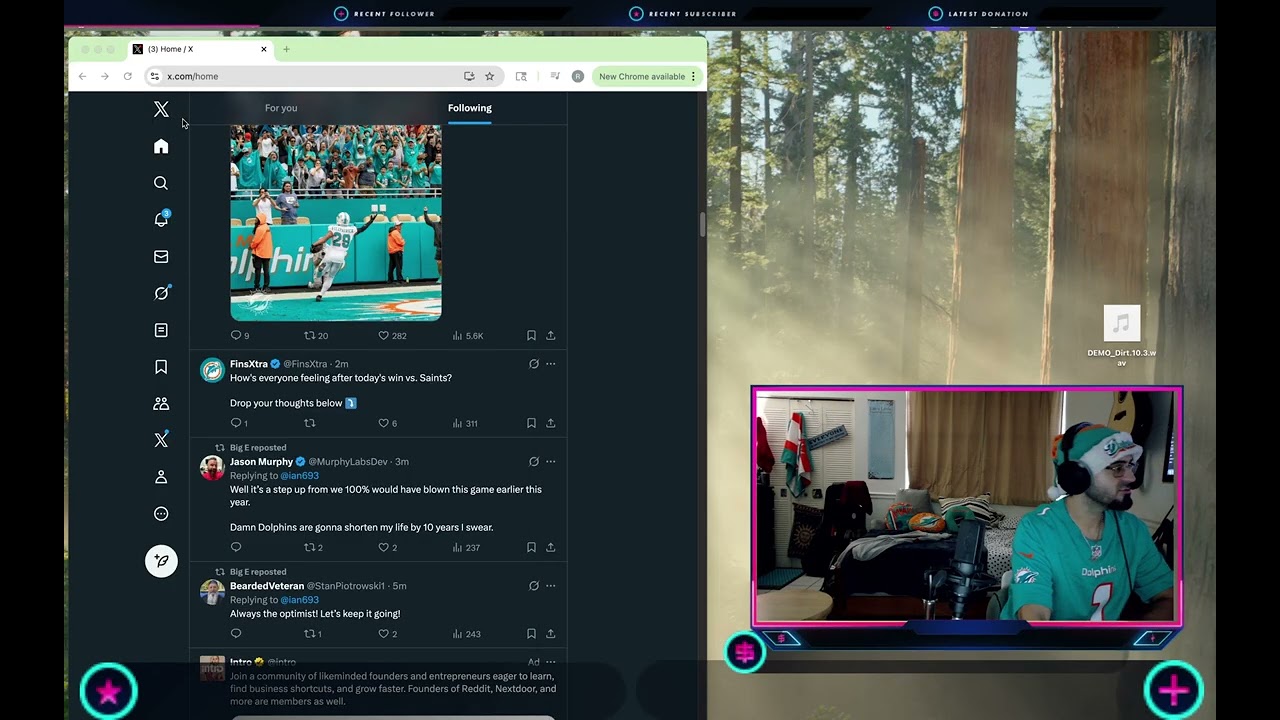
Task: Open the Grok icon in the sidebar
Action: coord(161,293)
